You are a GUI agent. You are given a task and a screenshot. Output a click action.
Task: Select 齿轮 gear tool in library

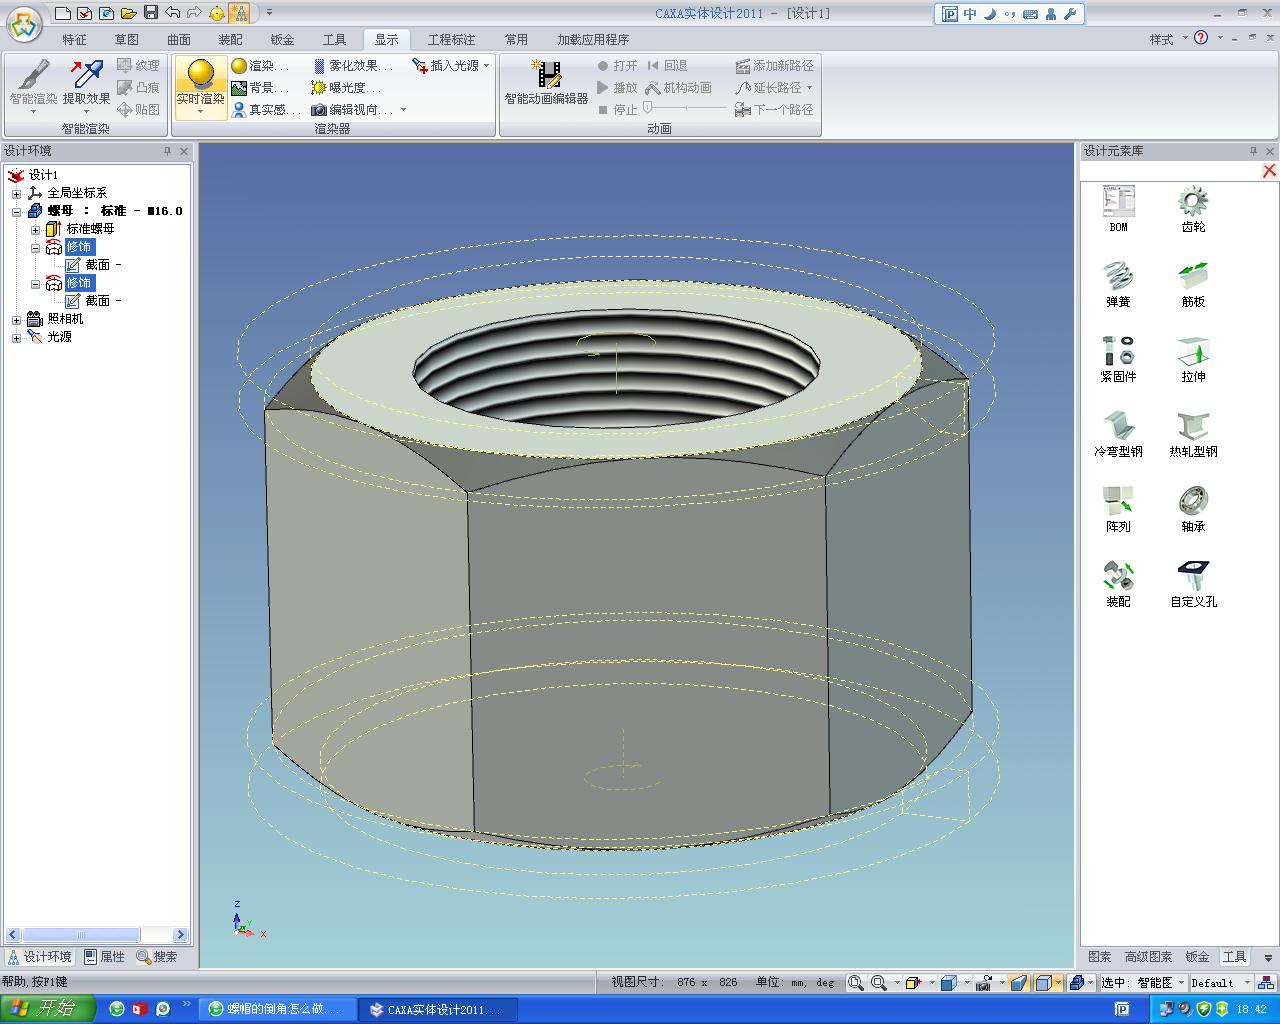1193,209
